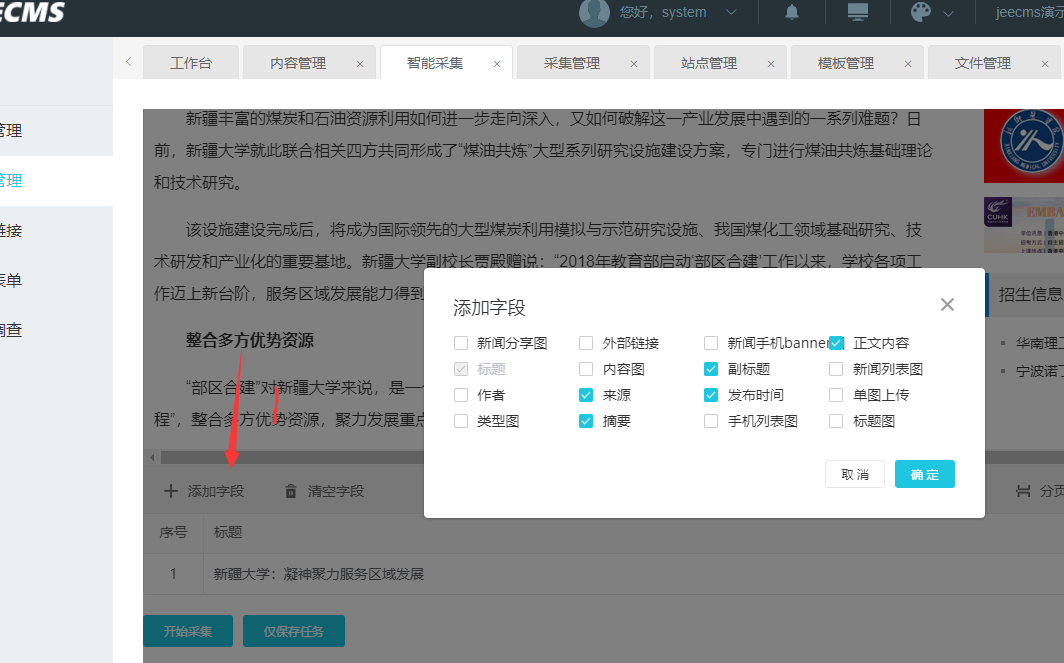Check the 新闻分享图 checkbox

tap(461, 343)
